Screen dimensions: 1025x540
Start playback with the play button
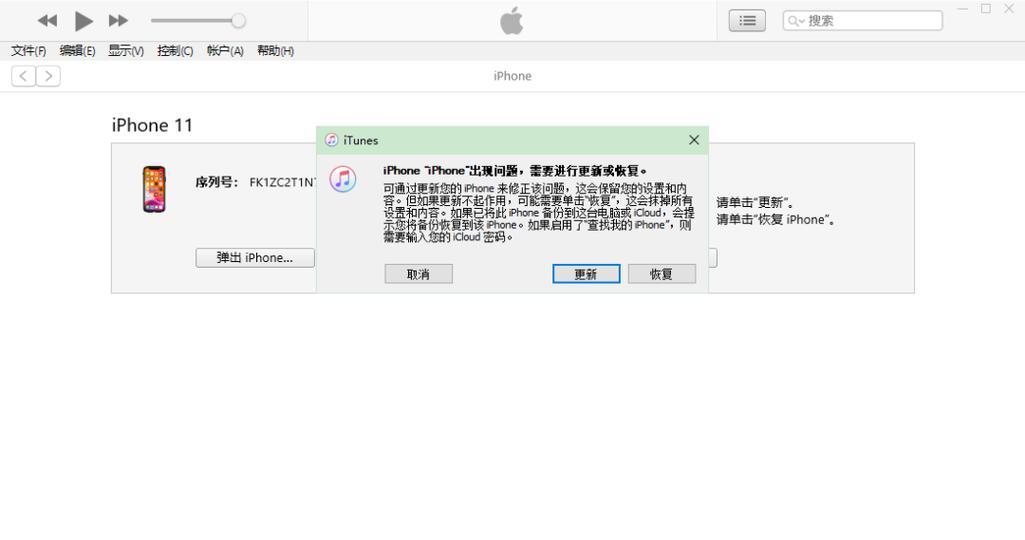(x=83, y=21)
